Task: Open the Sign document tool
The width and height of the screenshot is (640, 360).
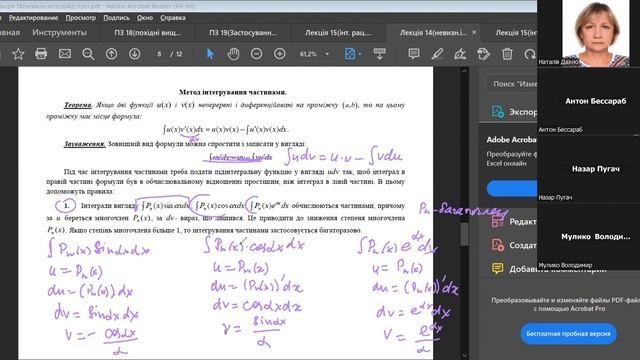Action: coord(460,54)
